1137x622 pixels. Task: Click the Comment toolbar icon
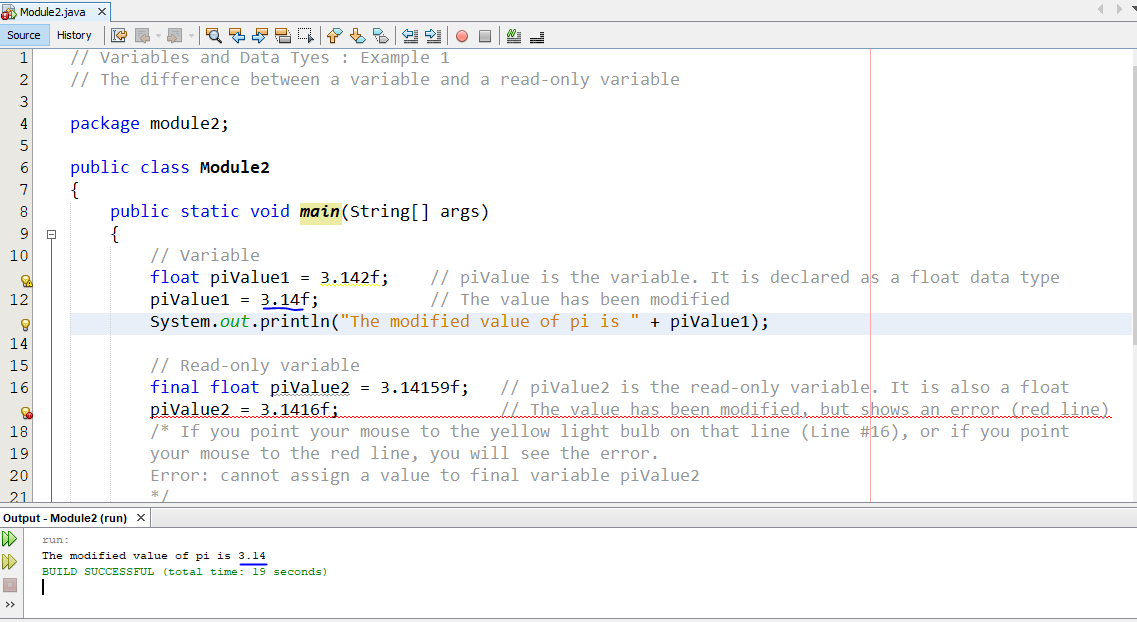click(514, 36)
